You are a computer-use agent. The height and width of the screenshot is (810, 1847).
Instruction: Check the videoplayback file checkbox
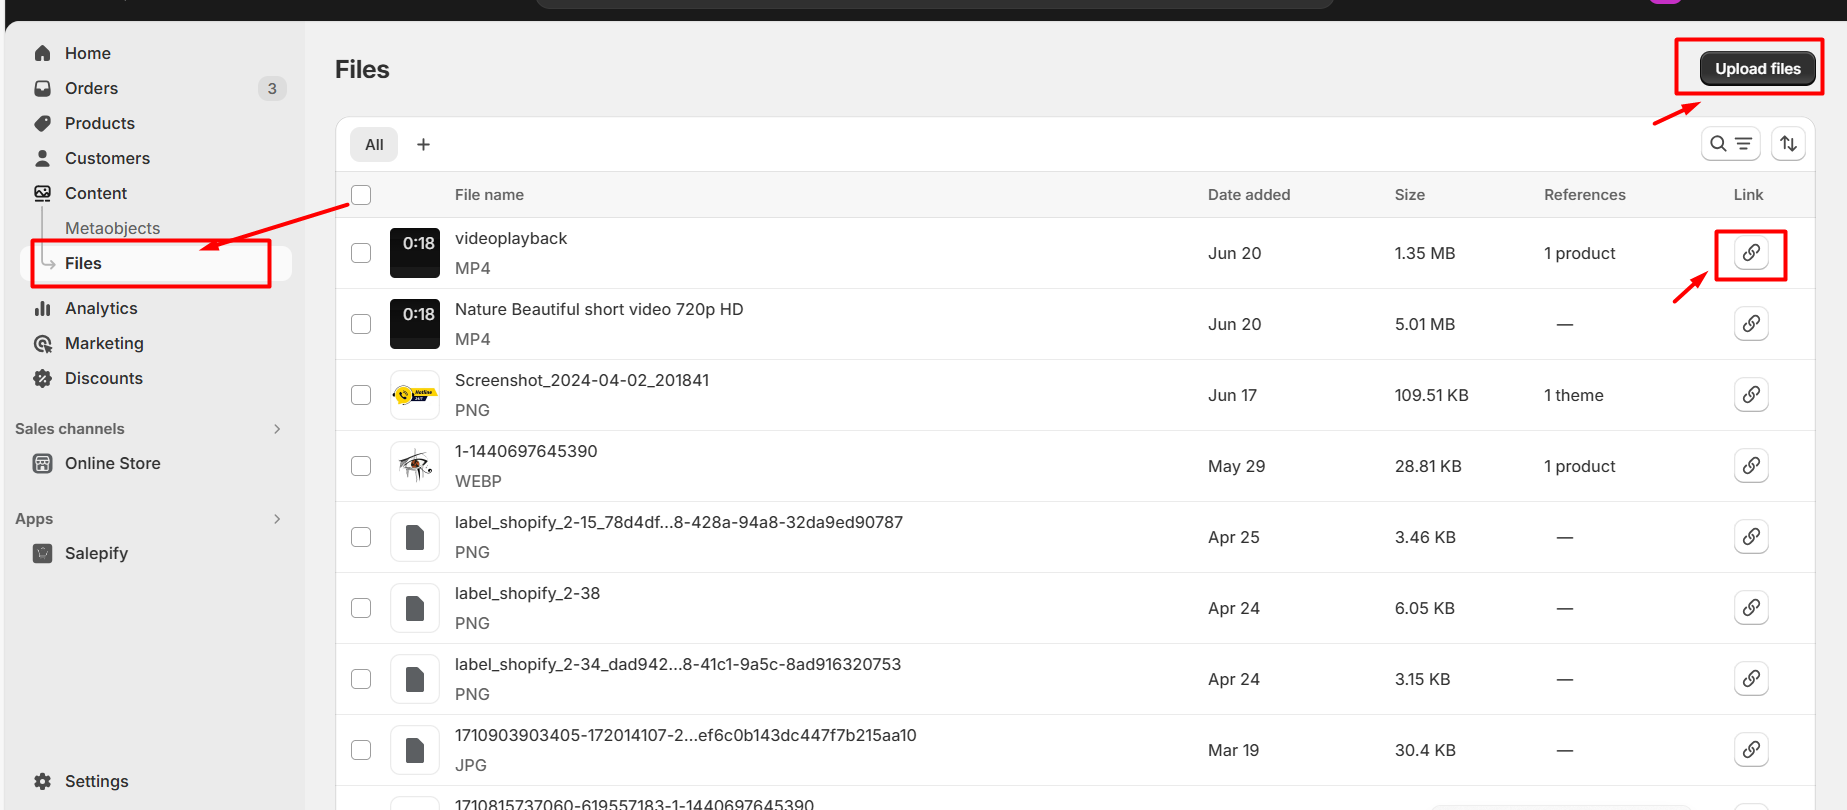tap(361, 253)
